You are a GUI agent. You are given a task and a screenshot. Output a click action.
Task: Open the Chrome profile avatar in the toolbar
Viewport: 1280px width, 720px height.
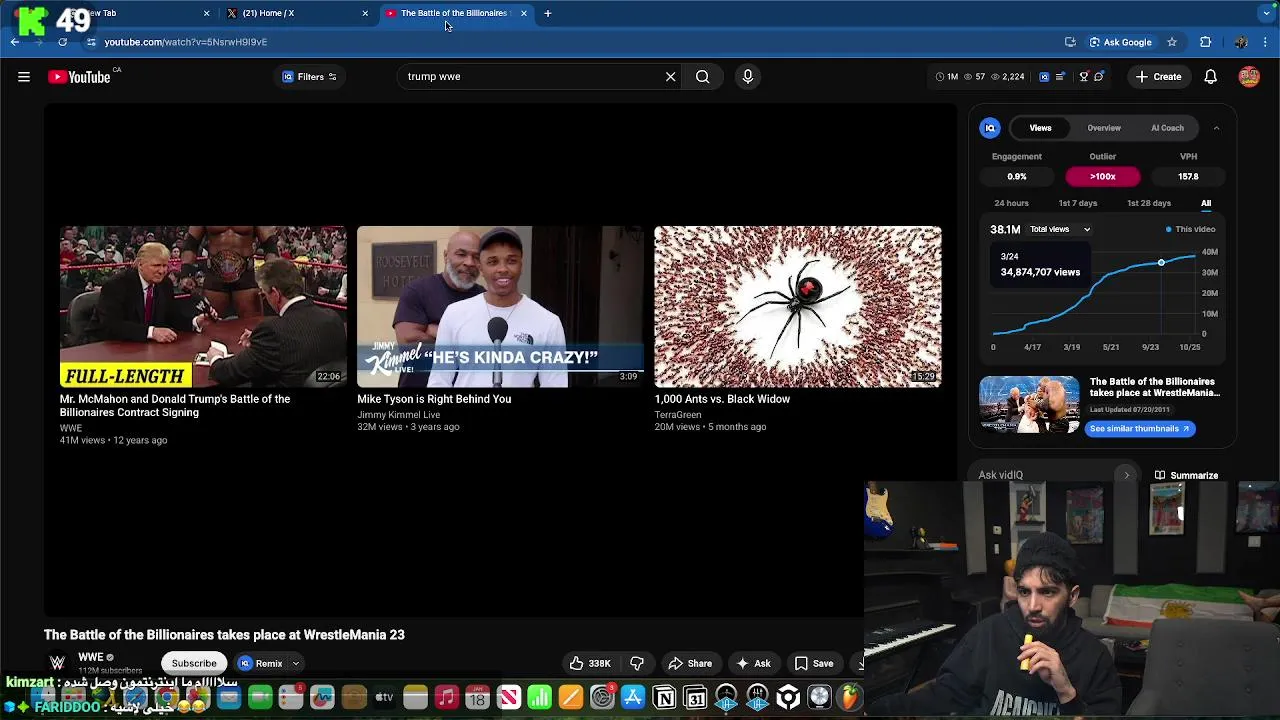pyautogui.click(x=1241, y=42)
